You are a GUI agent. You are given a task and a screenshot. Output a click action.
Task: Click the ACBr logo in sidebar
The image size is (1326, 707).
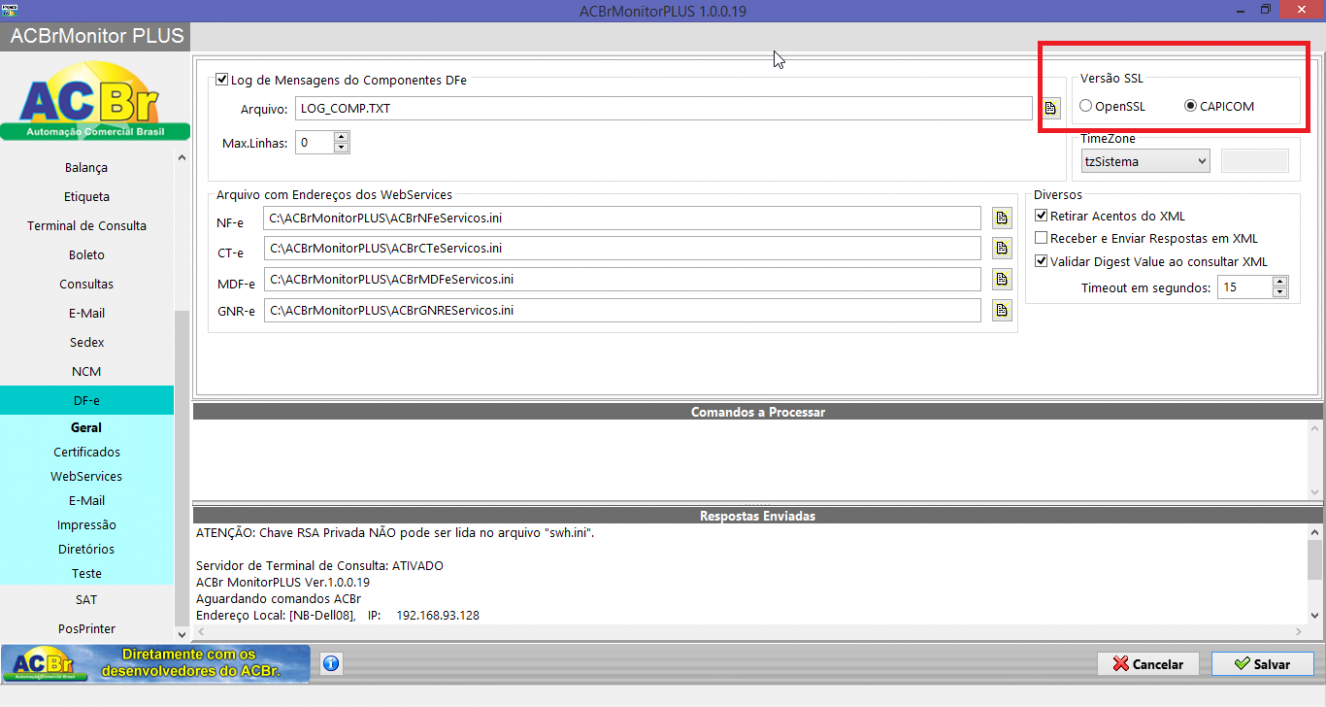(x=94, y=102)
